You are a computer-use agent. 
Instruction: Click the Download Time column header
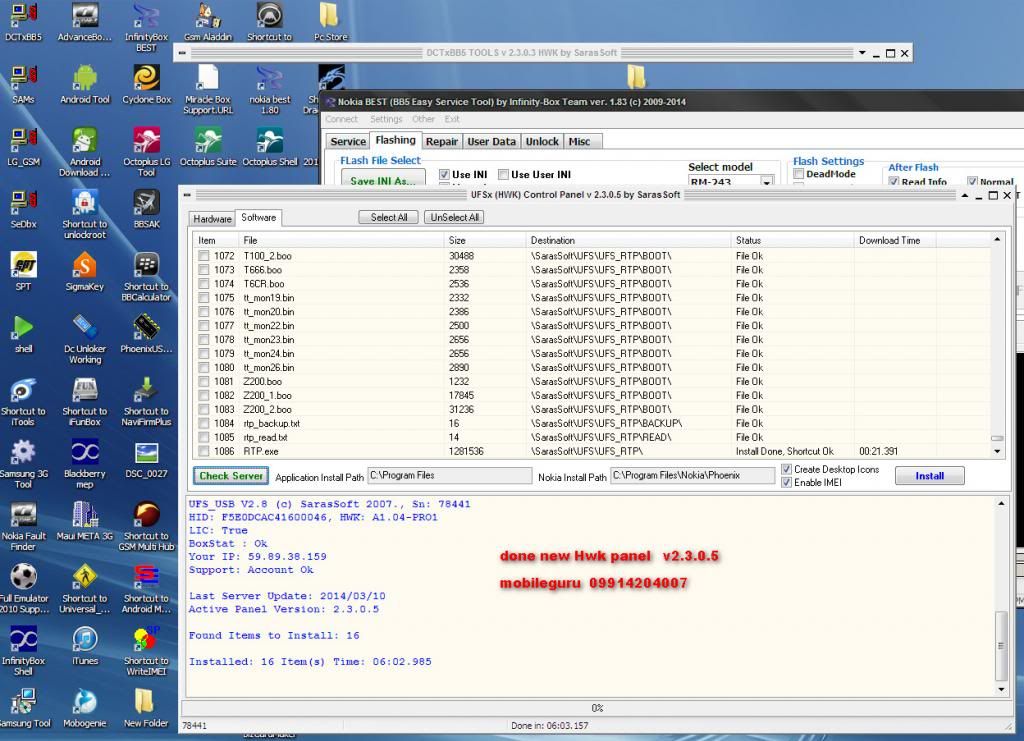pos(895,240)
